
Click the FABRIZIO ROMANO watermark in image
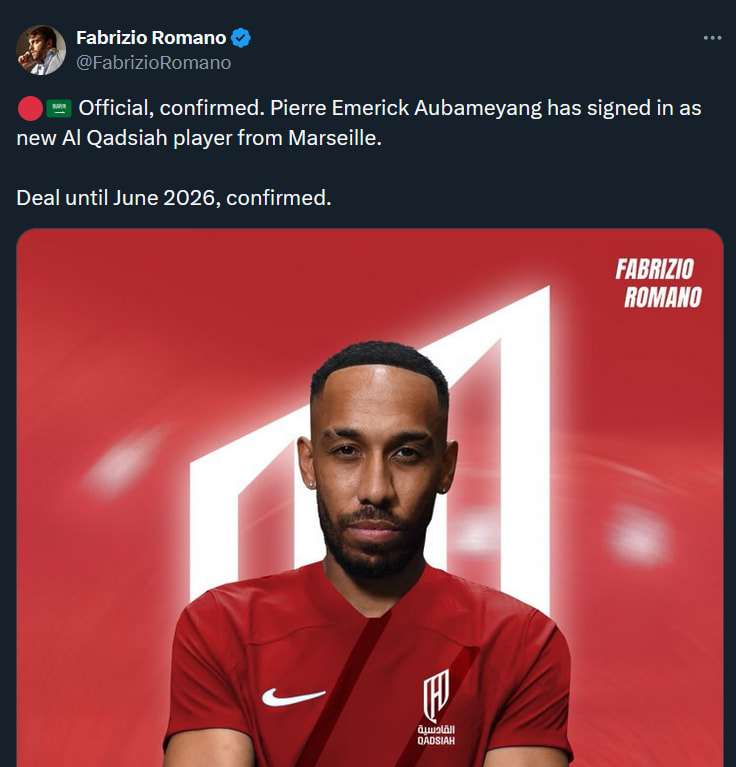coord(659,283)
